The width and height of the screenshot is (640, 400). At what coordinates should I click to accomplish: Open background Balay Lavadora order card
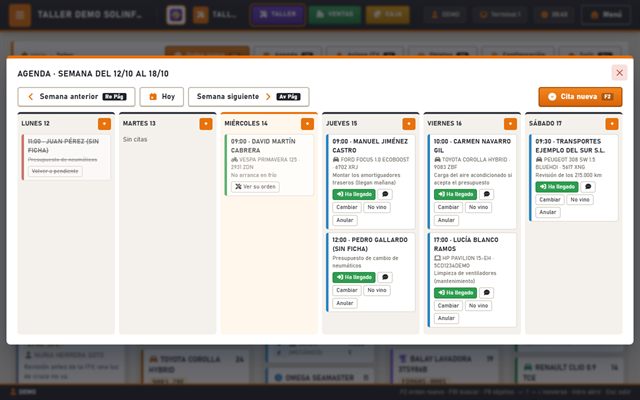[445, 366]
